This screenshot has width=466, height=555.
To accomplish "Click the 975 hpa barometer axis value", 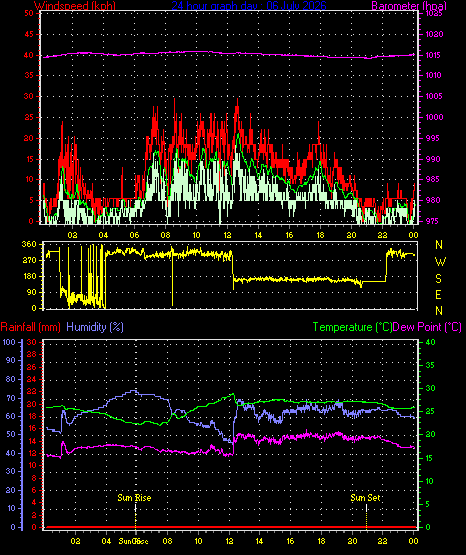I will pyautogui.click(x=433, y=221).
